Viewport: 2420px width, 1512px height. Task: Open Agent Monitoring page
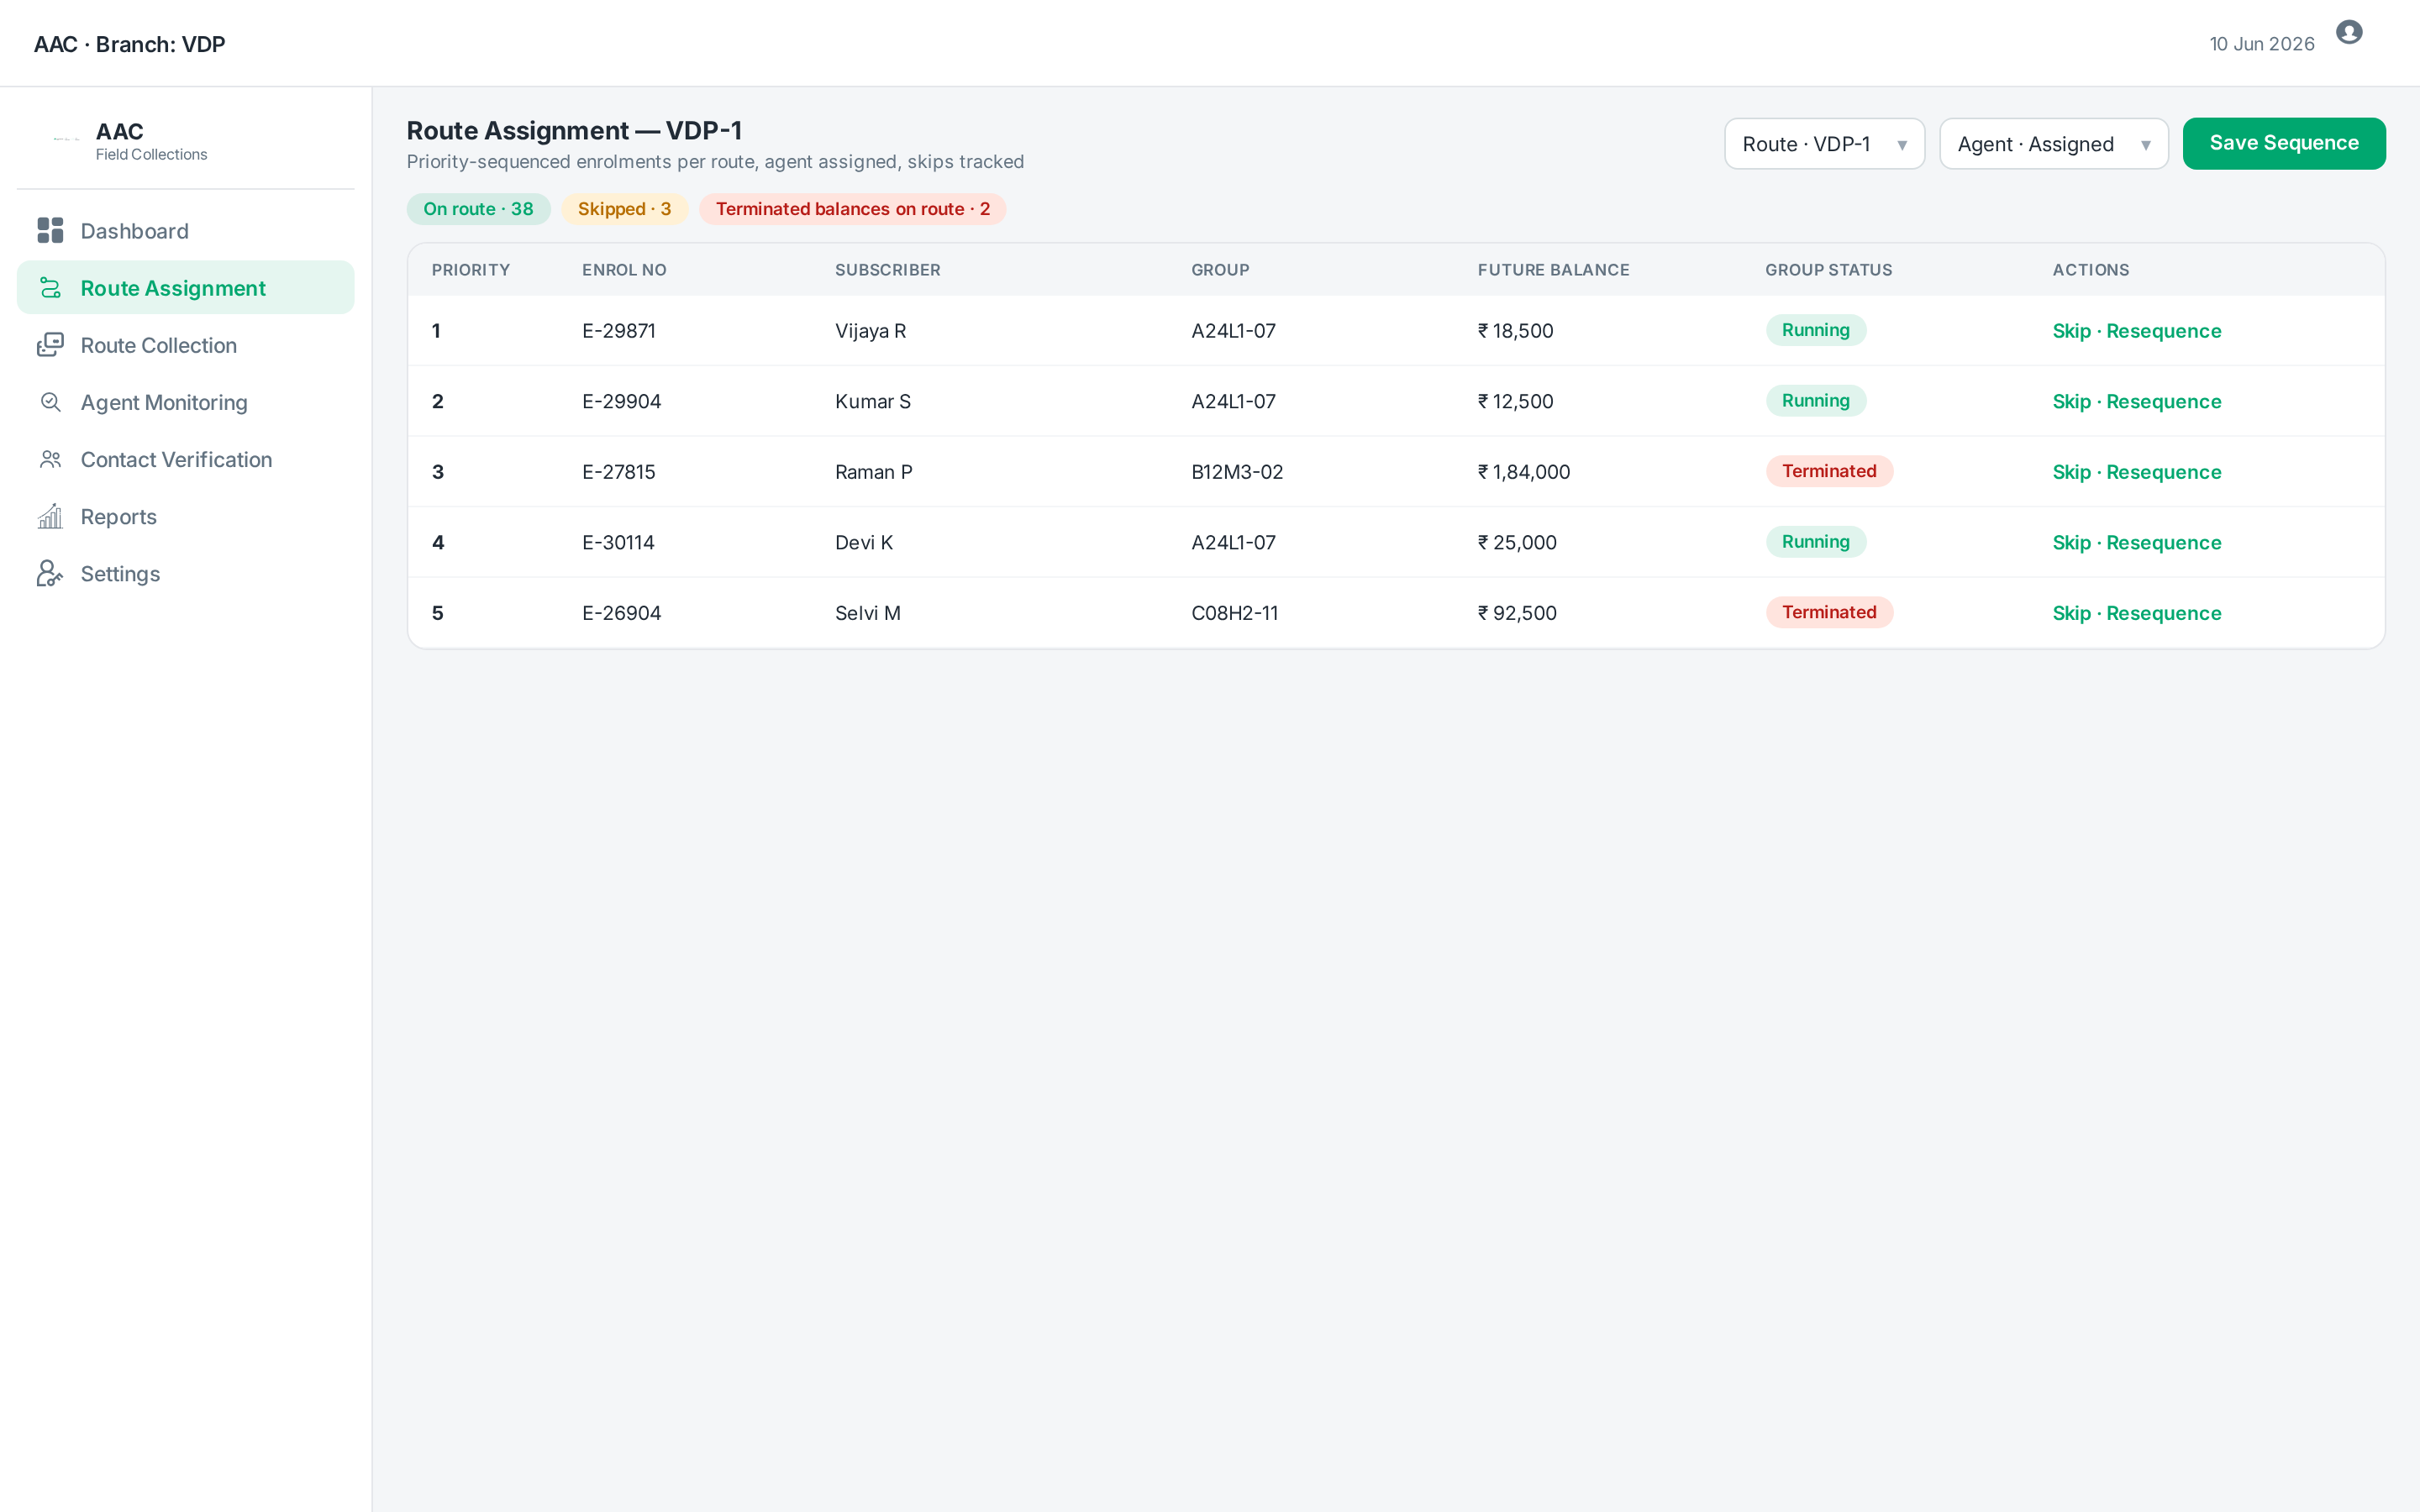[186, 402]
